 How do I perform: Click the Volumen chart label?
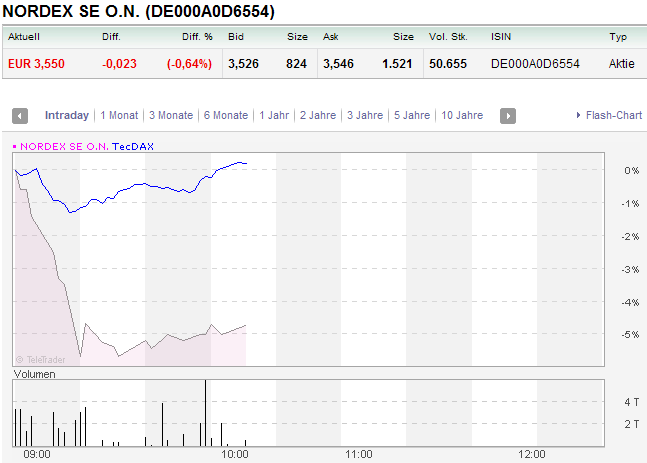click(35, 374)
